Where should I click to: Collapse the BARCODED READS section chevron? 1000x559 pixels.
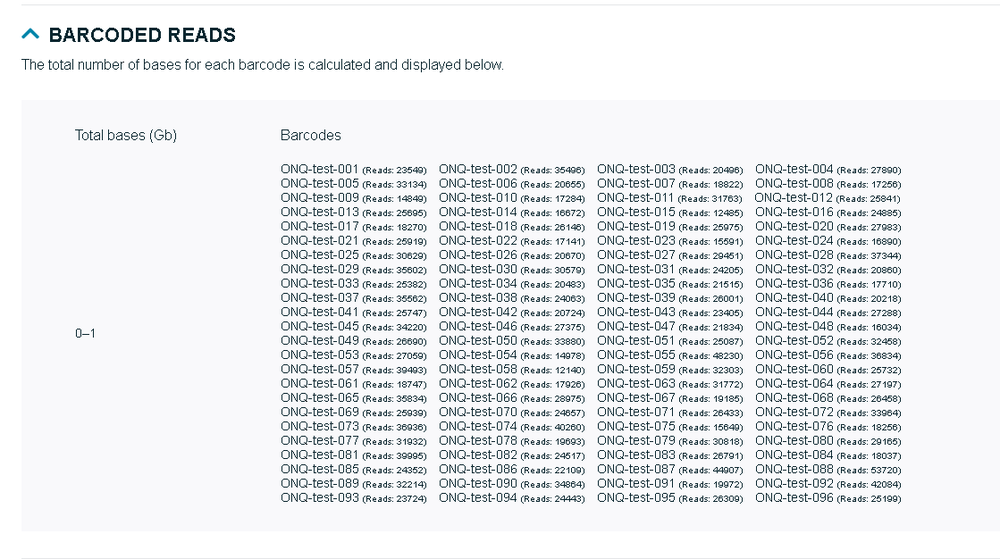pyautogui.click(x=30, y=34)
